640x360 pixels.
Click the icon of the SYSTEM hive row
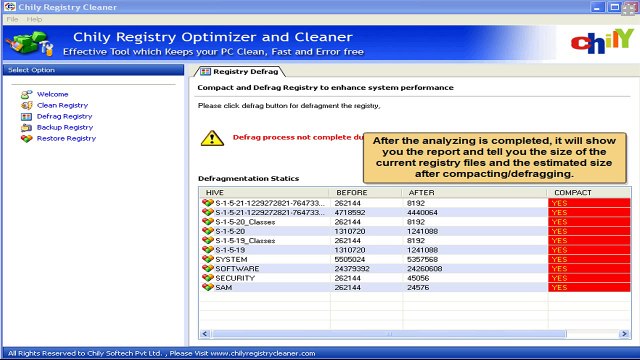[208, 259]
